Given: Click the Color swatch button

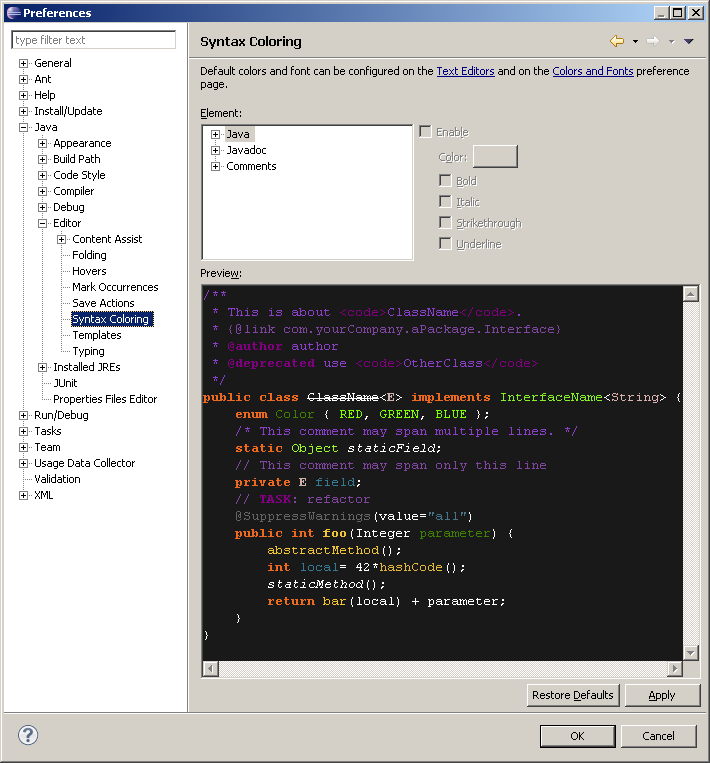Looking at the screenshot, I should pos(495,157).
